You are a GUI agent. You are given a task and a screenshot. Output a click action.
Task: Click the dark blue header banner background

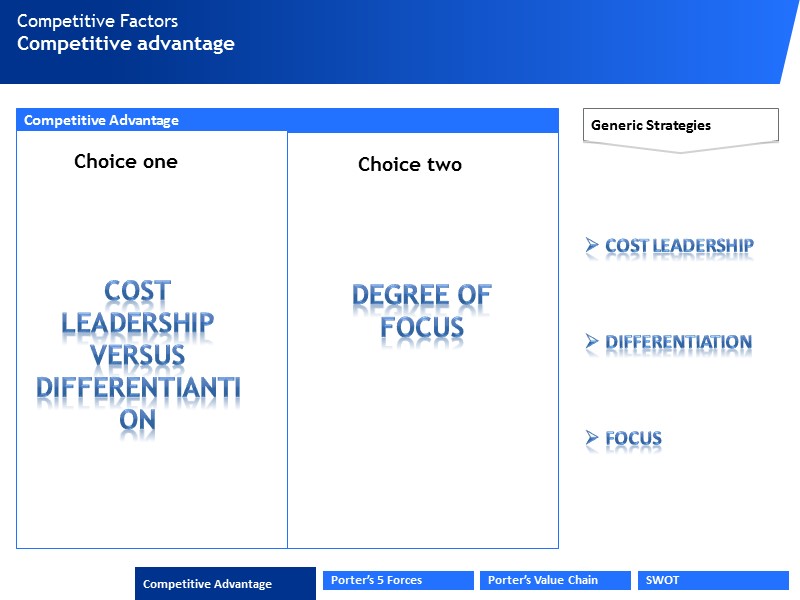500,42
